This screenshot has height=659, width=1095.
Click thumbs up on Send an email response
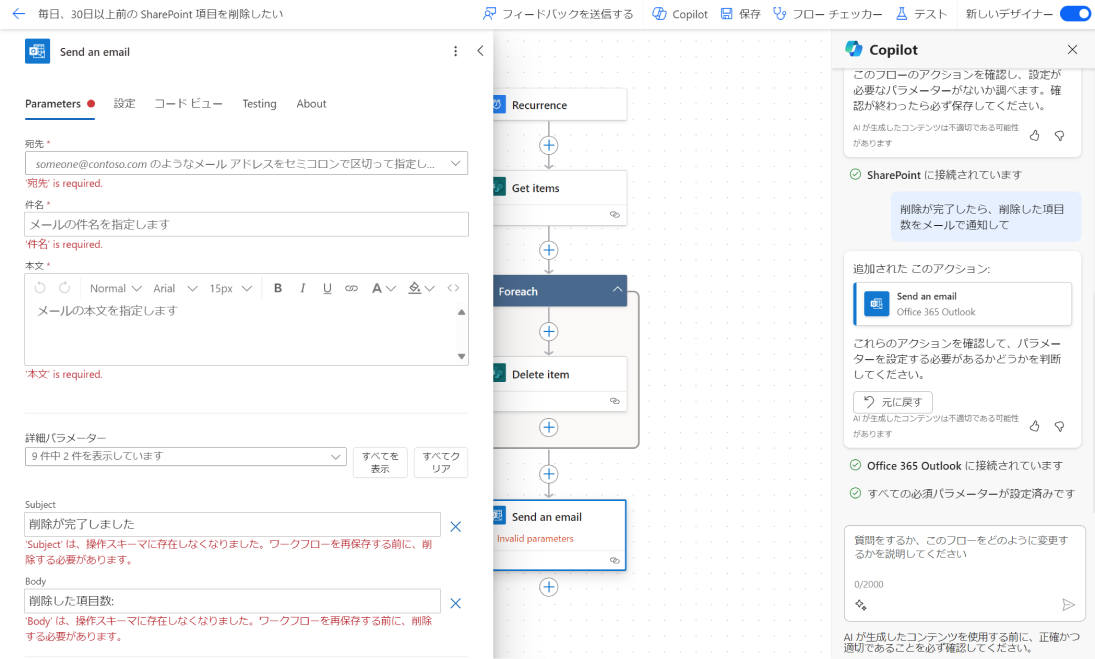[x=1034, y=426]
